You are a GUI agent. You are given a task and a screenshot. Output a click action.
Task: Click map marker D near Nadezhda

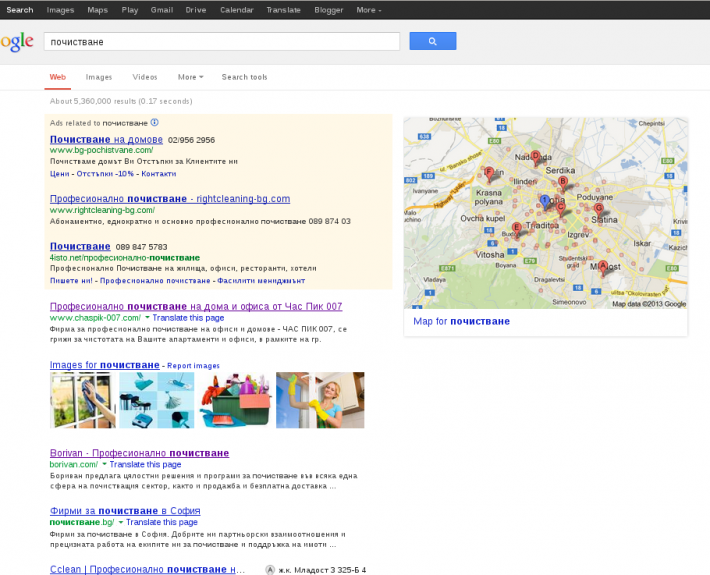(536, 158)
